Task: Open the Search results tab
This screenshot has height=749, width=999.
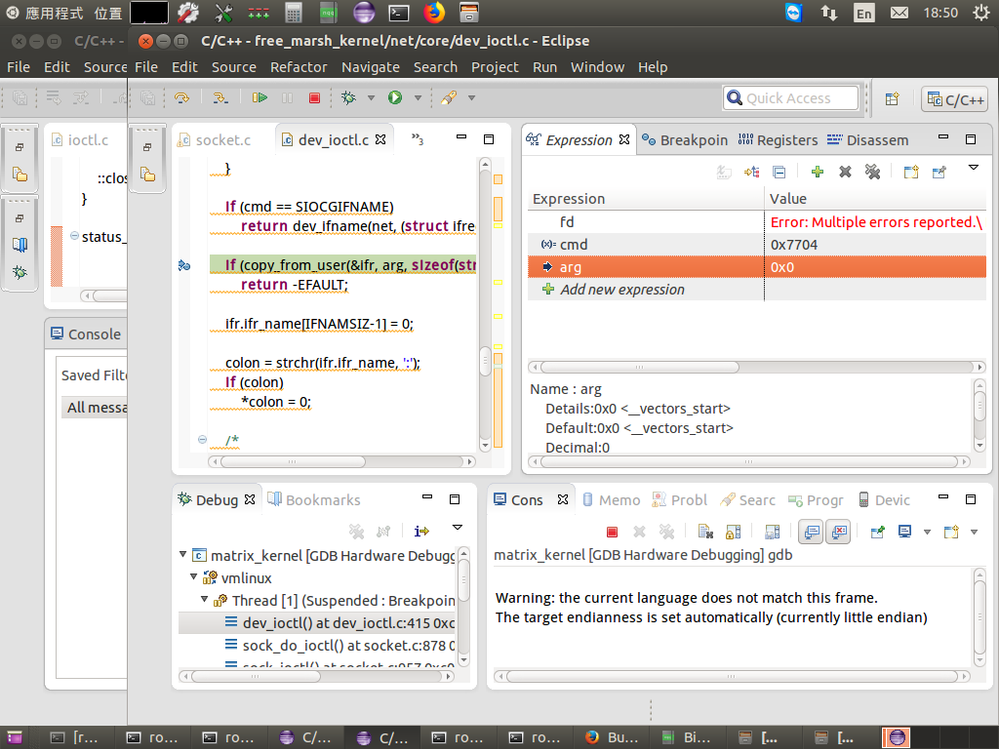Action: (x=747, y=501)
